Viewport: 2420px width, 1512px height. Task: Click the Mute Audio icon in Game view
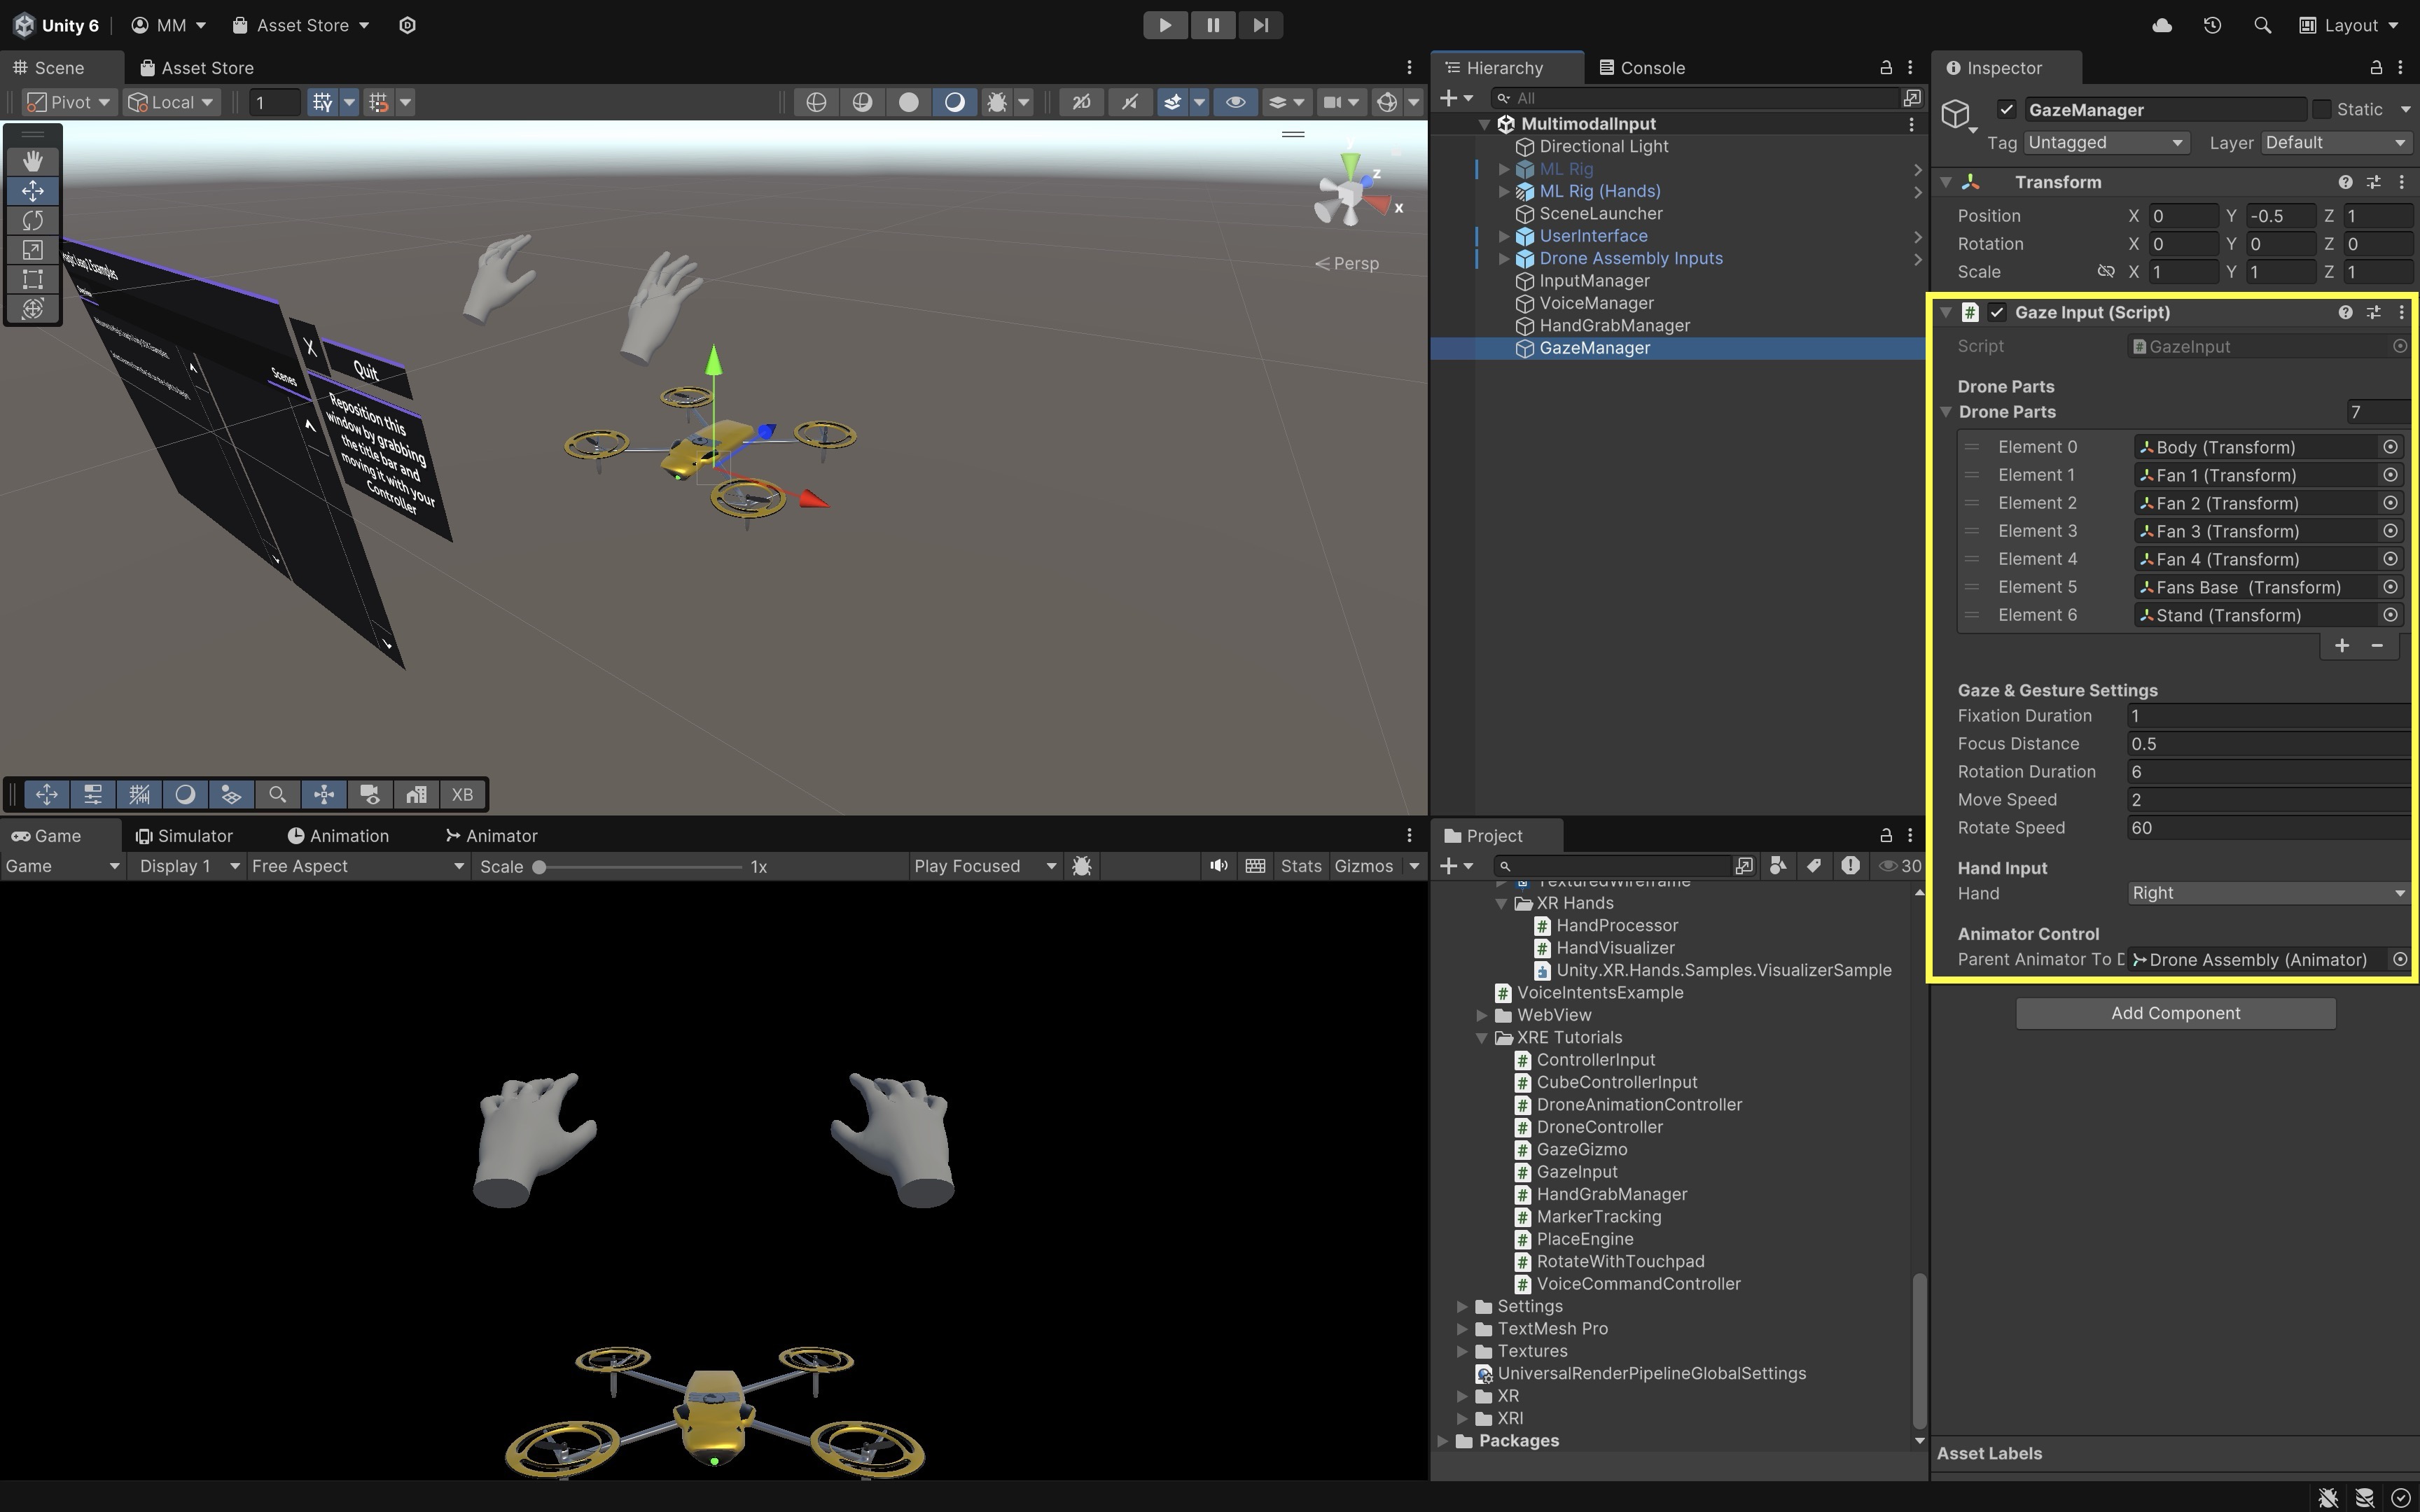[1218, 866]
